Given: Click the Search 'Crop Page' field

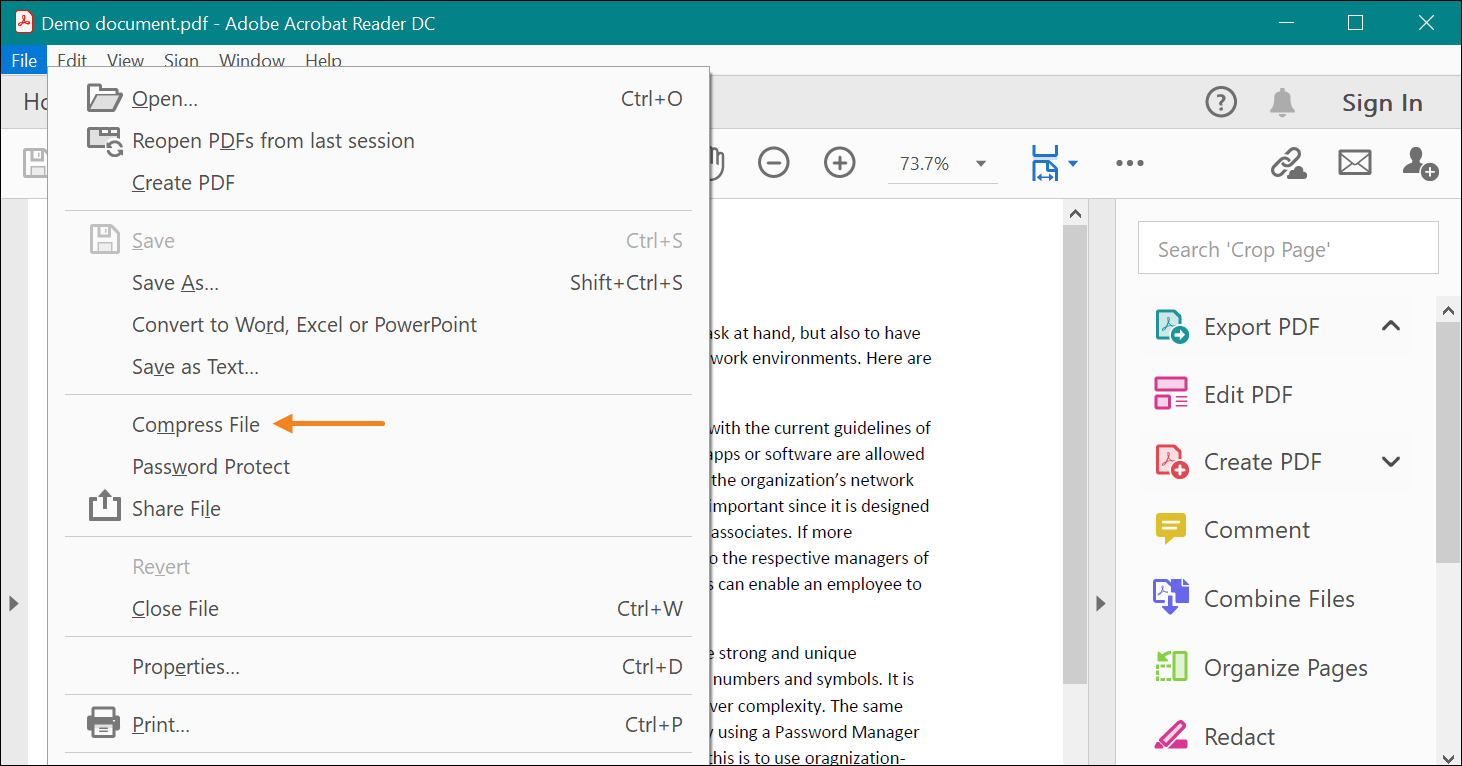Looking at the screenshot, I should [x=1288, y=248].
